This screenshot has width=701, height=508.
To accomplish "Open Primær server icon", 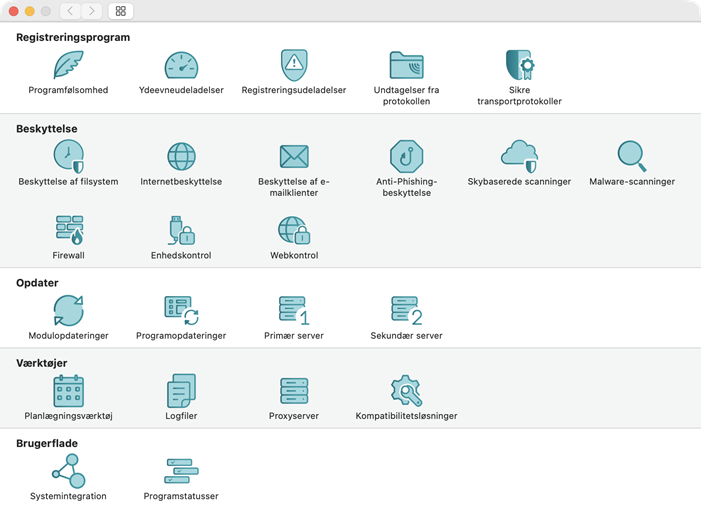I will (294, 310).
